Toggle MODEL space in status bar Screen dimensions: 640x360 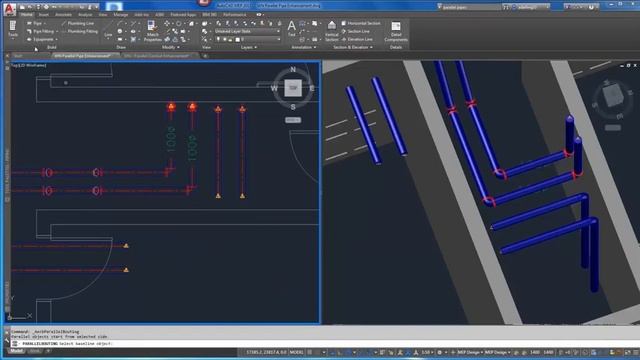coord(296,352)
